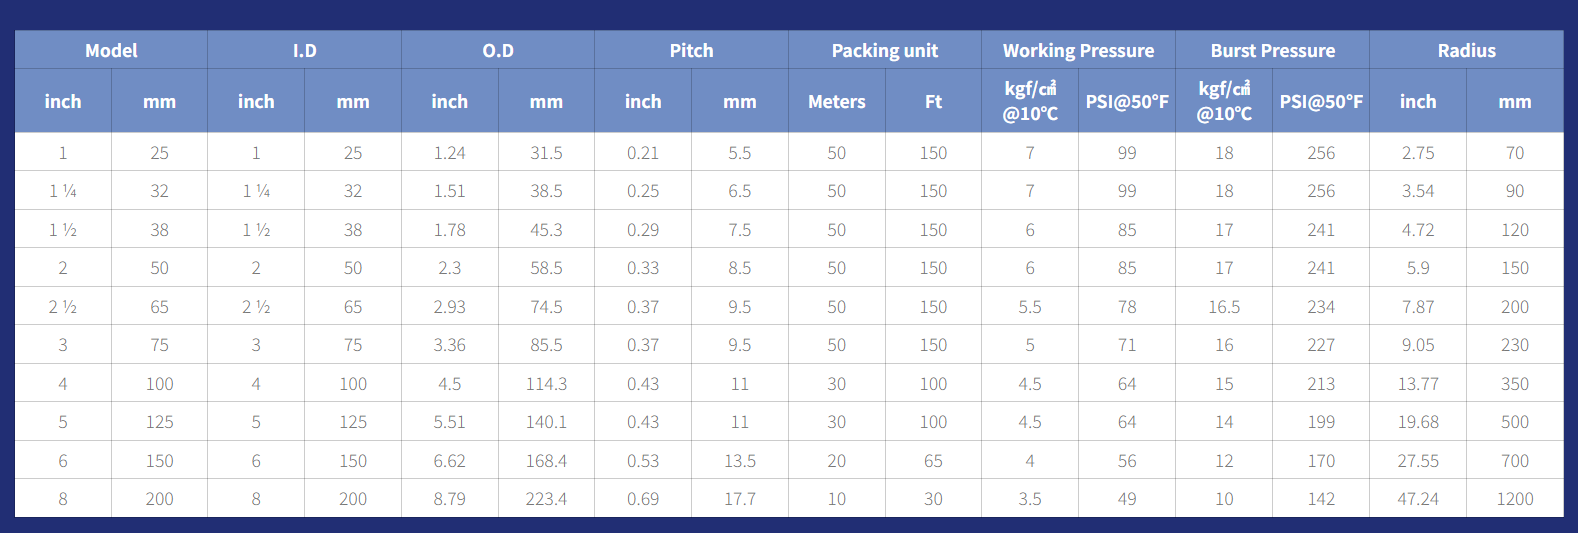Click the O.D header cell
Viewport: 1578px width, 533px height.
point(498,50)
